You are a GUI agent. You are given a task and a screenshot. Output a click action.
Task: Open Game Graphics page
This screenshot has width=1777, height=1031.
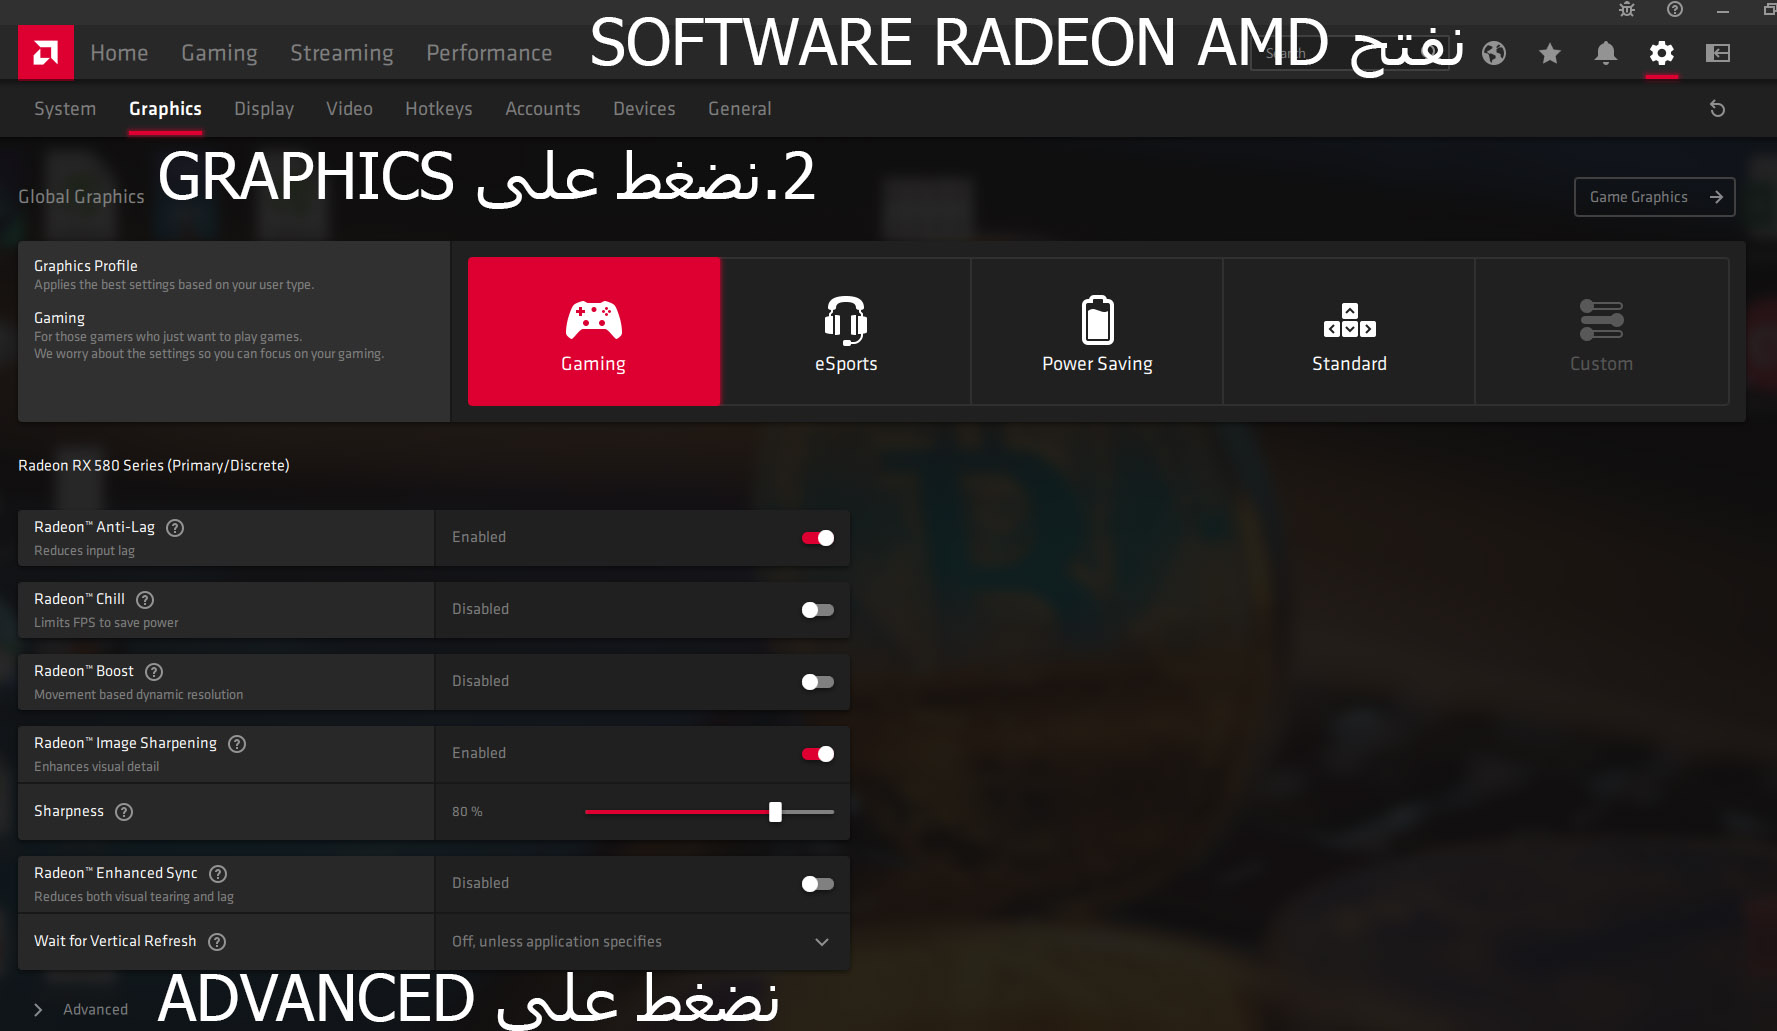pyautogui.click(x=1654, y=197)
